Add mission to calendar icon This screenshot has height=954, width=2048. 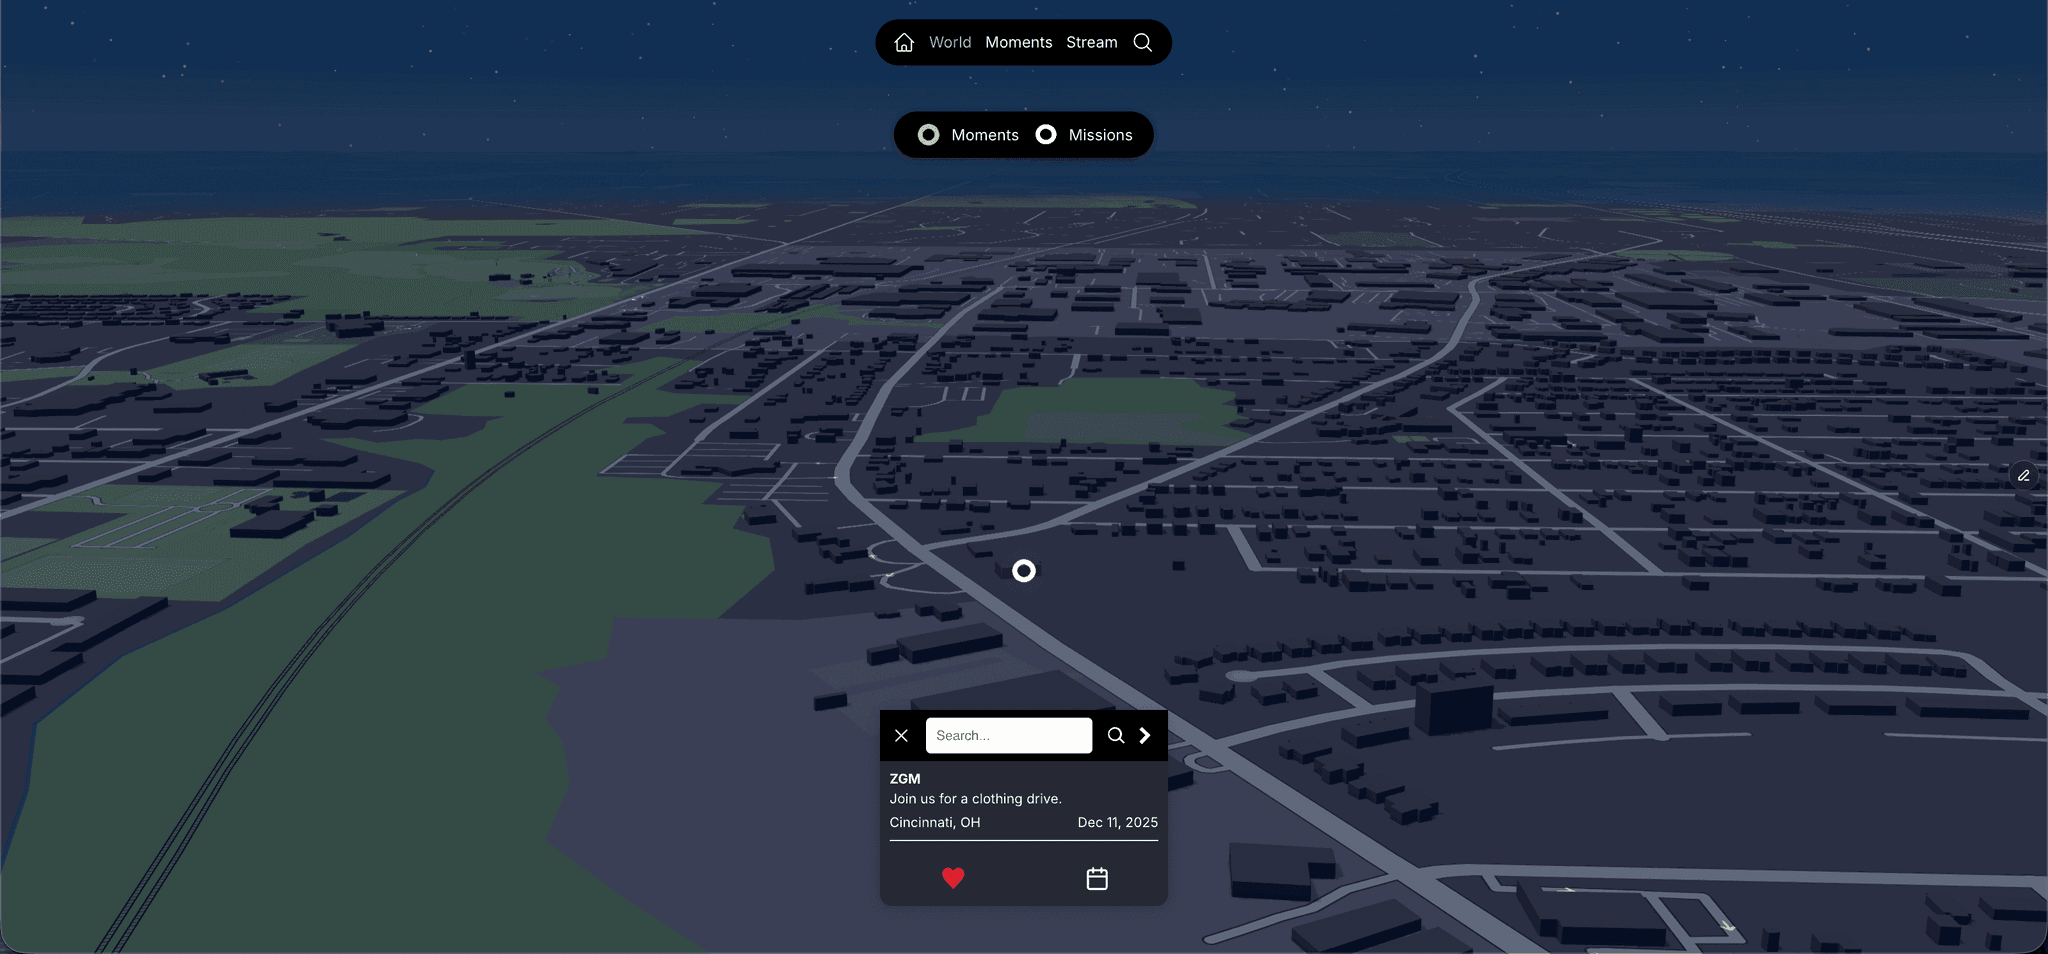click(1097, 878)
